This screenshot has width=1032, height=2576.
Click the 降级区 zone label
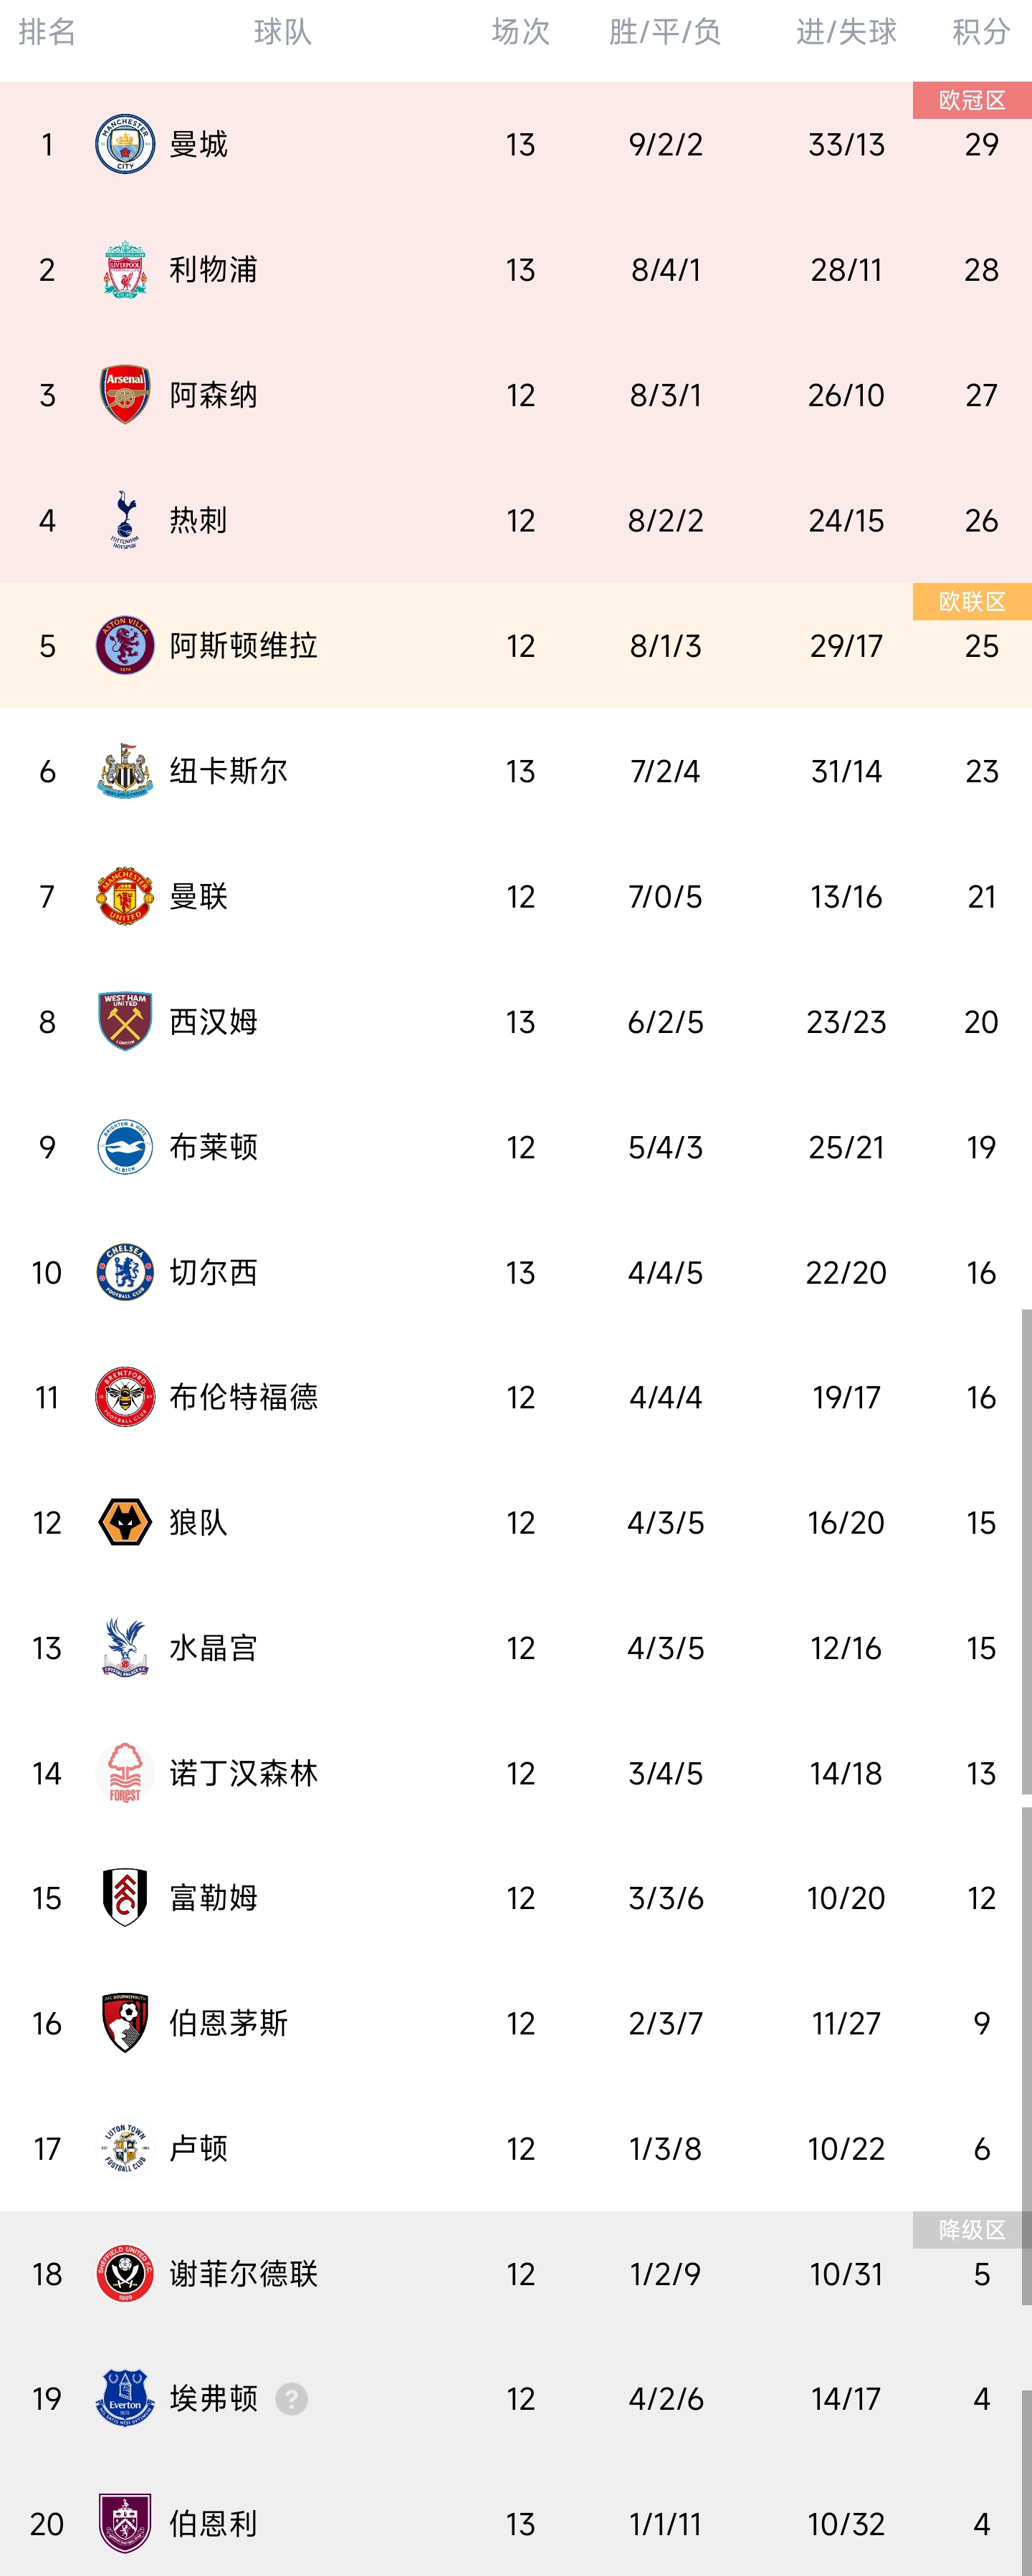coord(972,2230)
